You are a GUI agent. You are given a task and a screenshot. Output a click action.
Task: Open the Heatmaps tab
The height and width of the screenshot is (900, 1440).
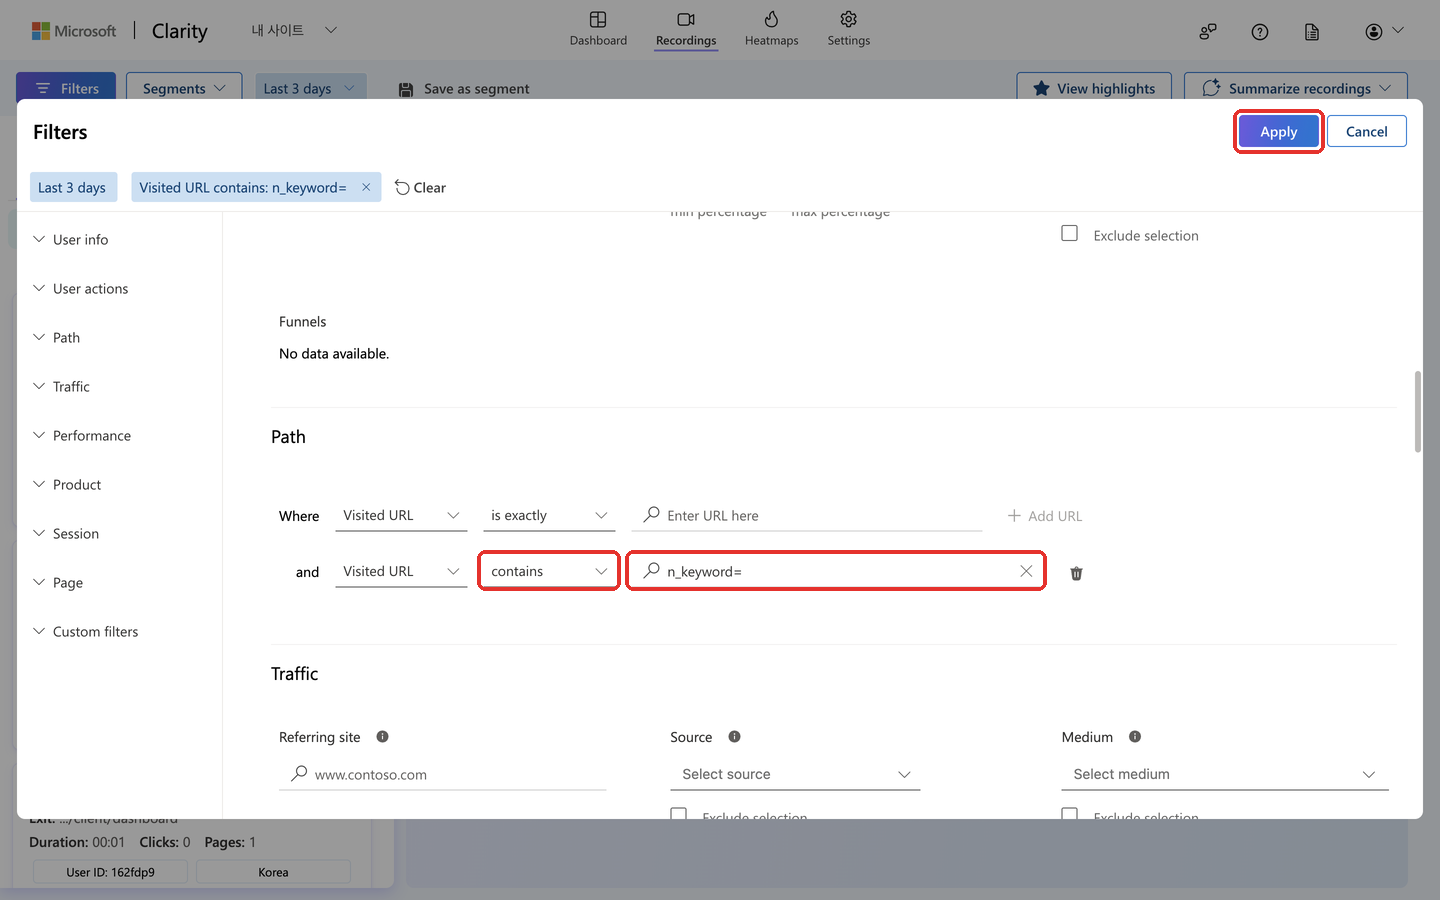771,29
